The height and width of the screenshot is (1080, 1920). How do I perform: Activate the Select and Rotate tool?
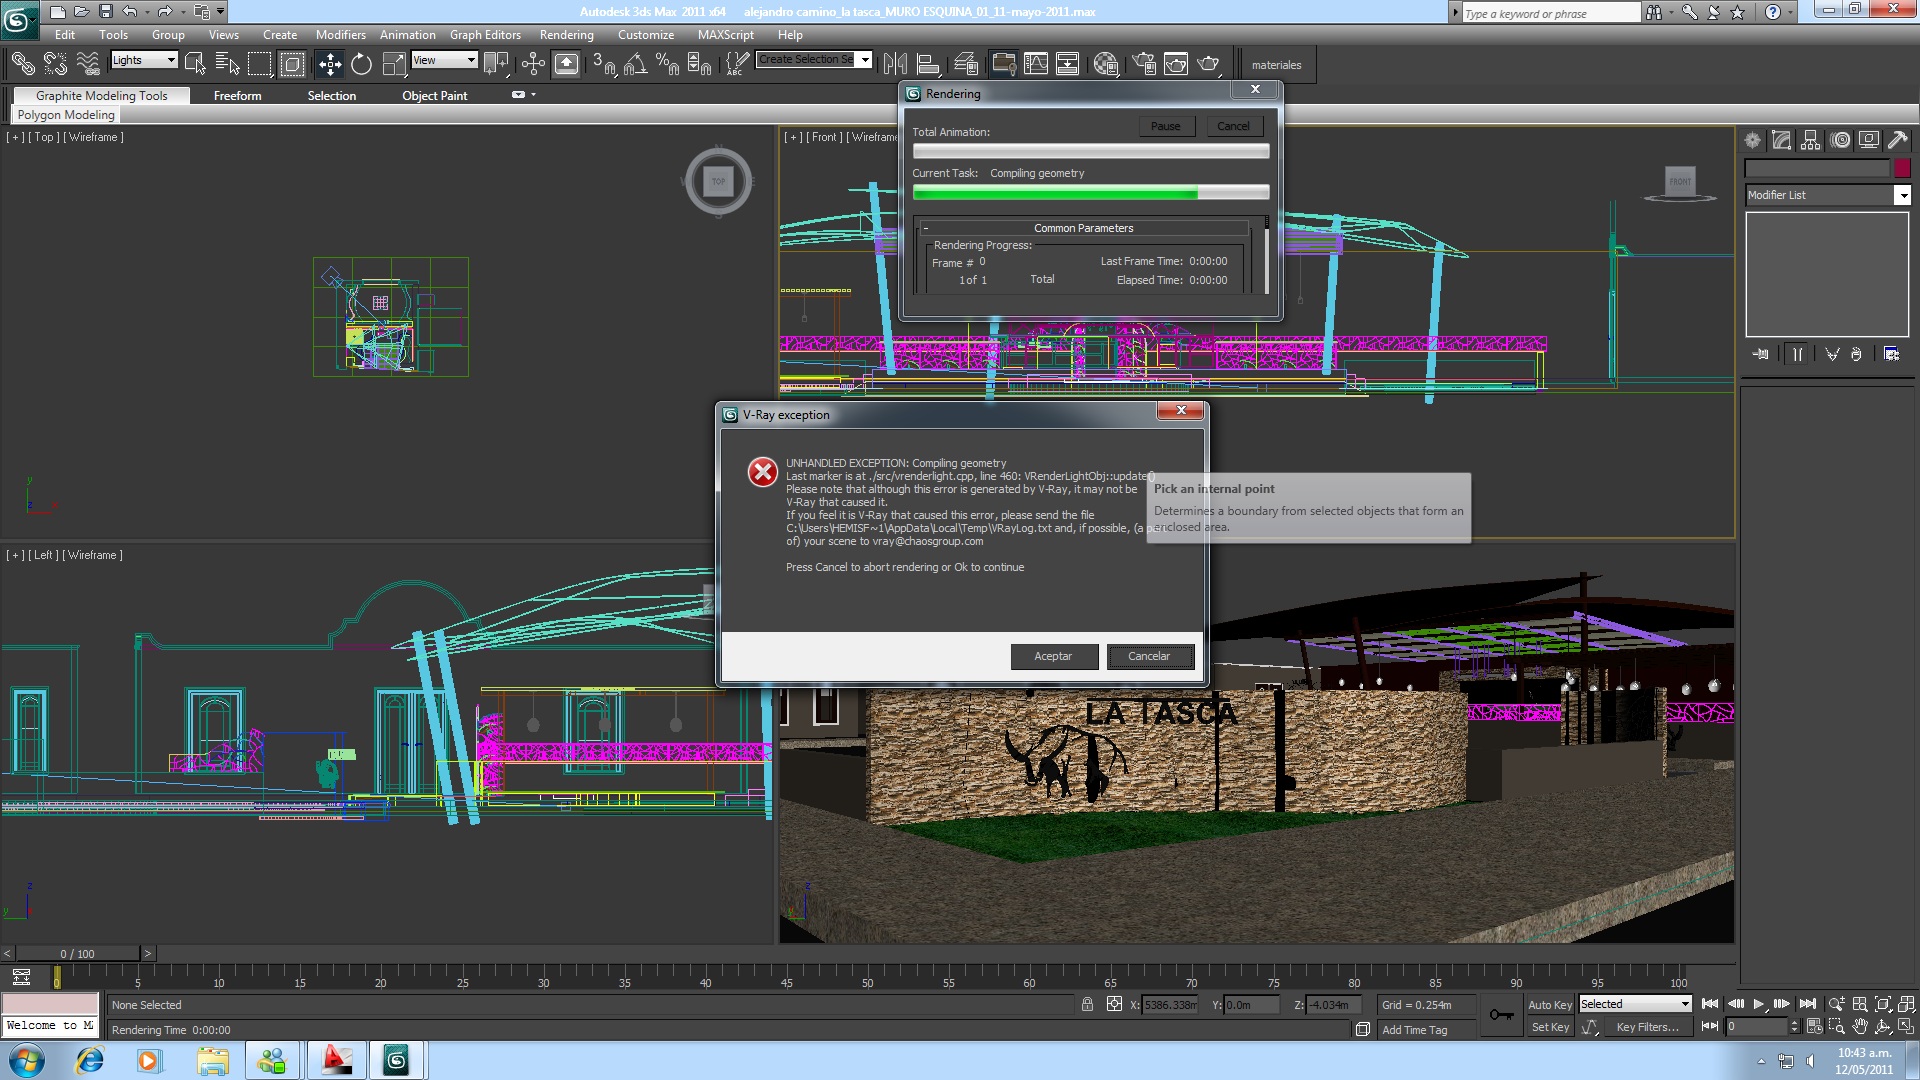361,65
